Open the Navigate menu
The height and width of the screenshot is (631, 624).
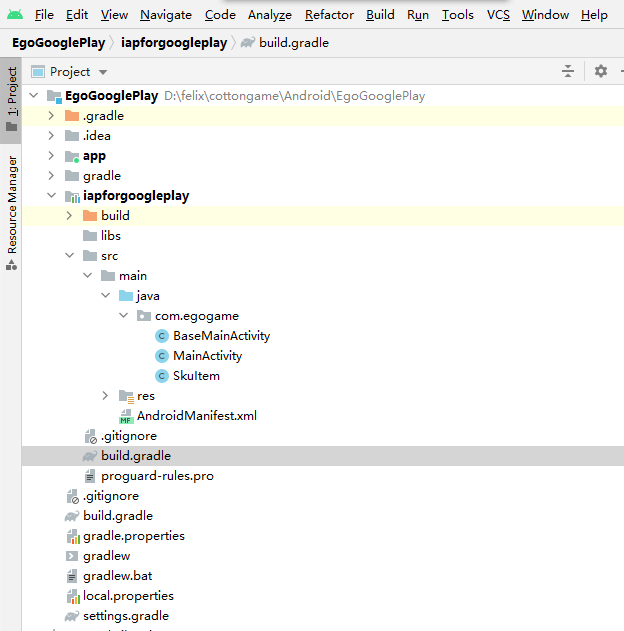tap(166, 15)
